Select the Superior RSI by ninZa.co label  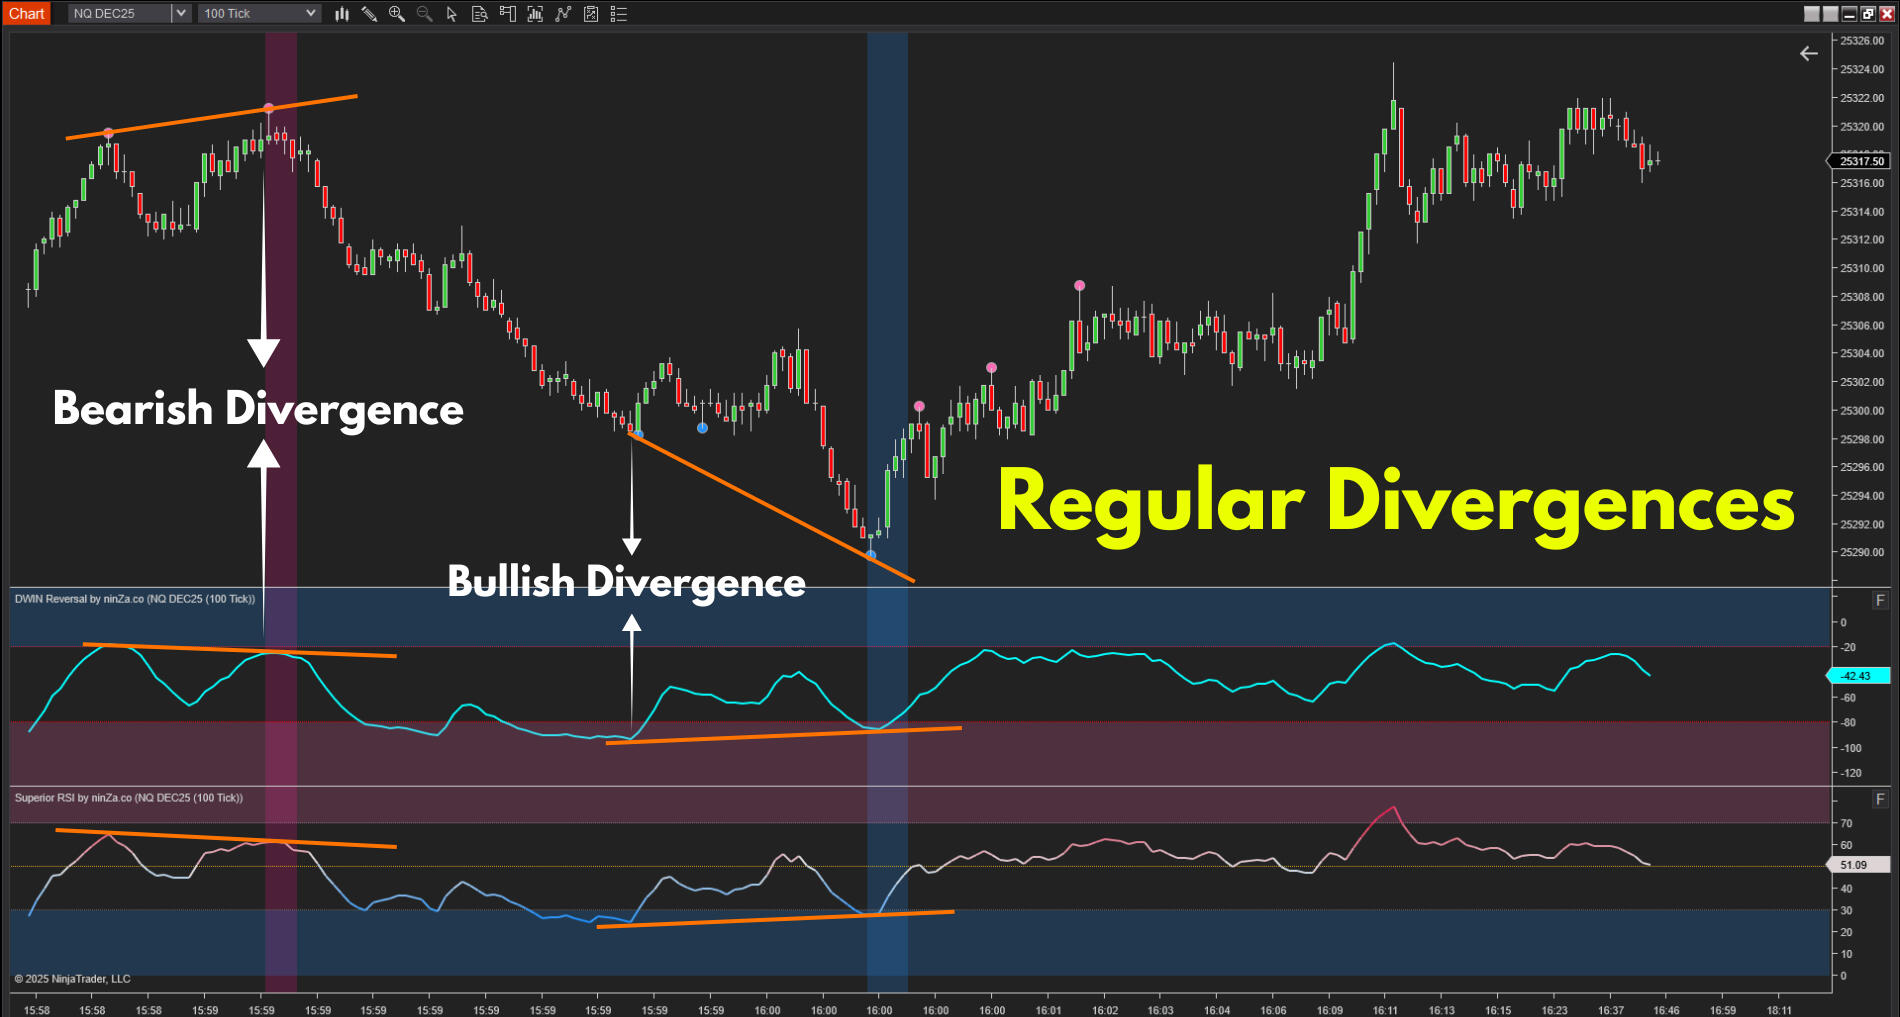click(129, 798)
